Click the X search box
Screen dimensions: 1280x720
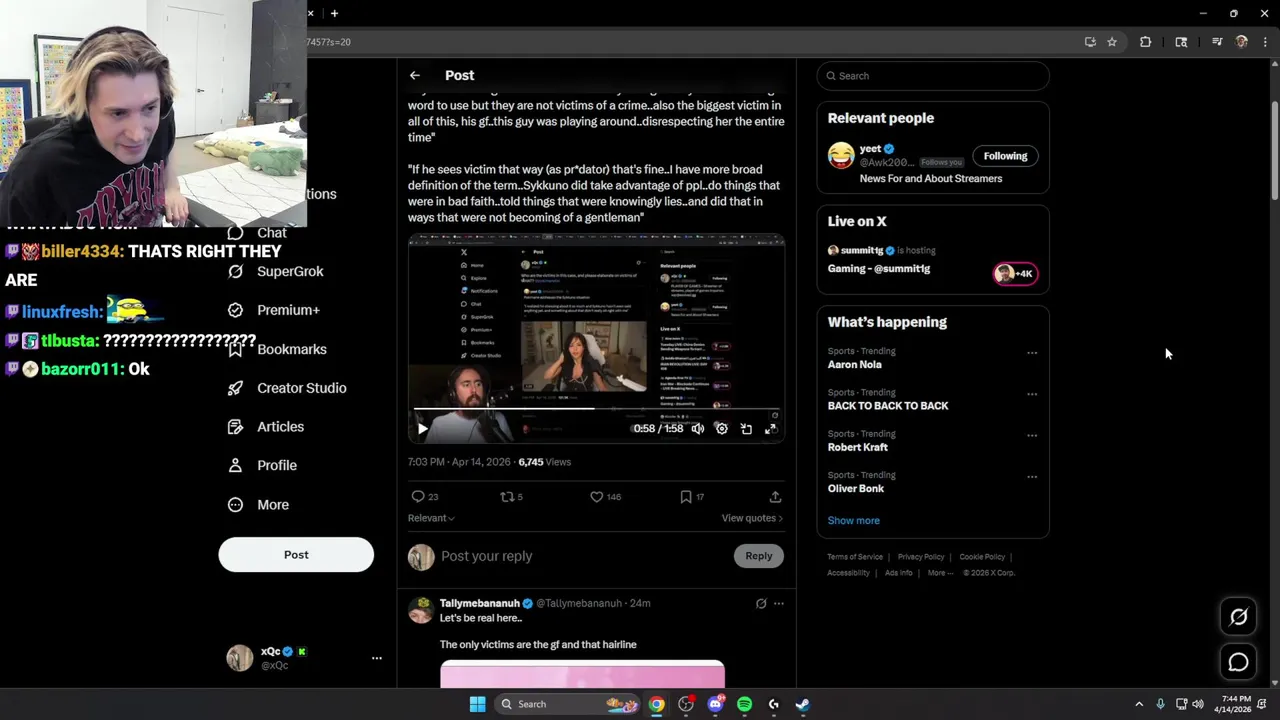tap(933, 76)
